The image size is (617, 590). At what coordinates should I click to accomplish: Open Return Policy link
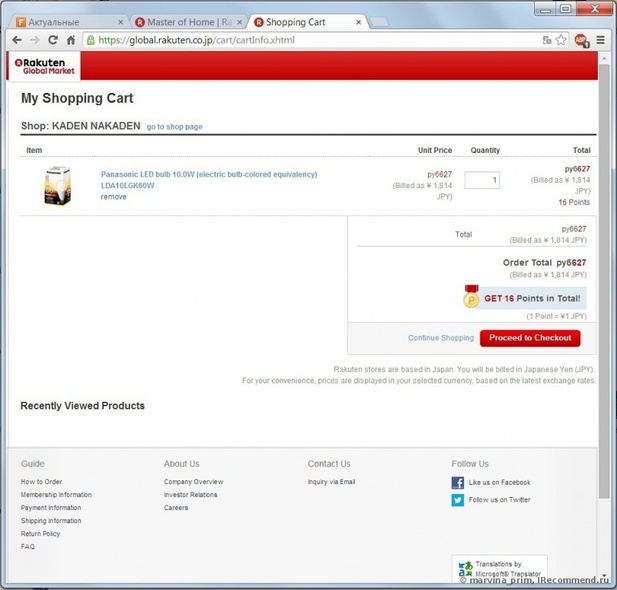[40, 534]
